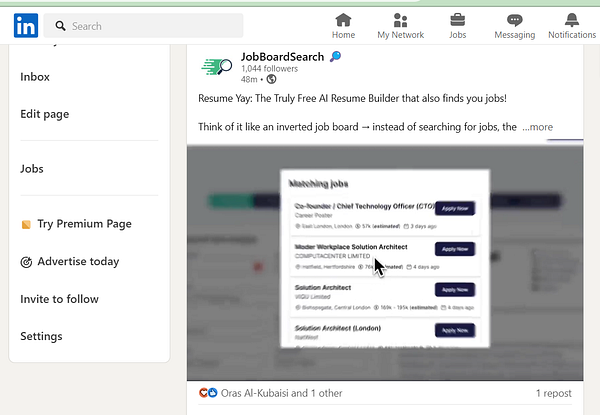
Task: Click the Matching jobs heading
Action: tap(318, 184)
